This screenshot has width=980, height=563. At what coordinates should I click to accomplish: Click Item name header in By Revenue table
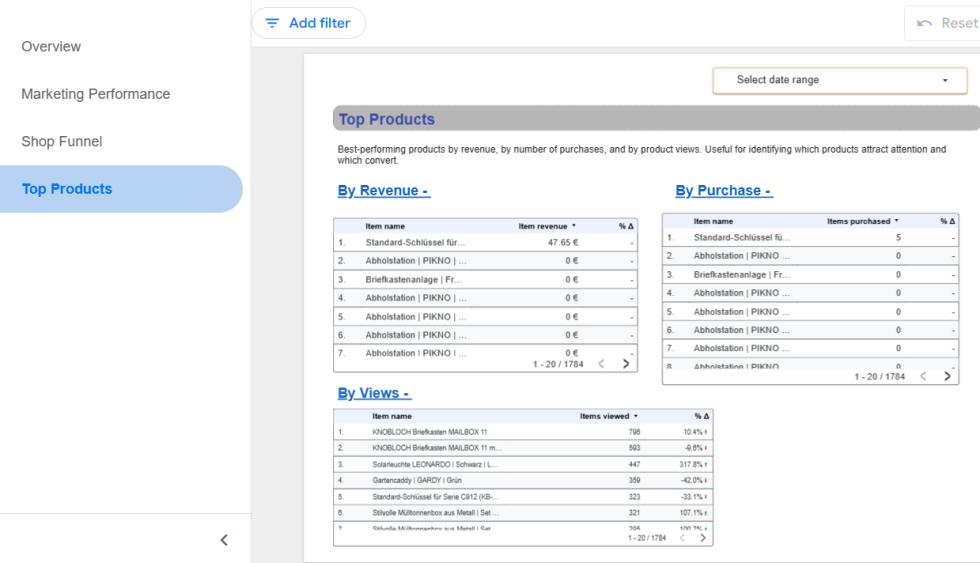tap(385, 226)
